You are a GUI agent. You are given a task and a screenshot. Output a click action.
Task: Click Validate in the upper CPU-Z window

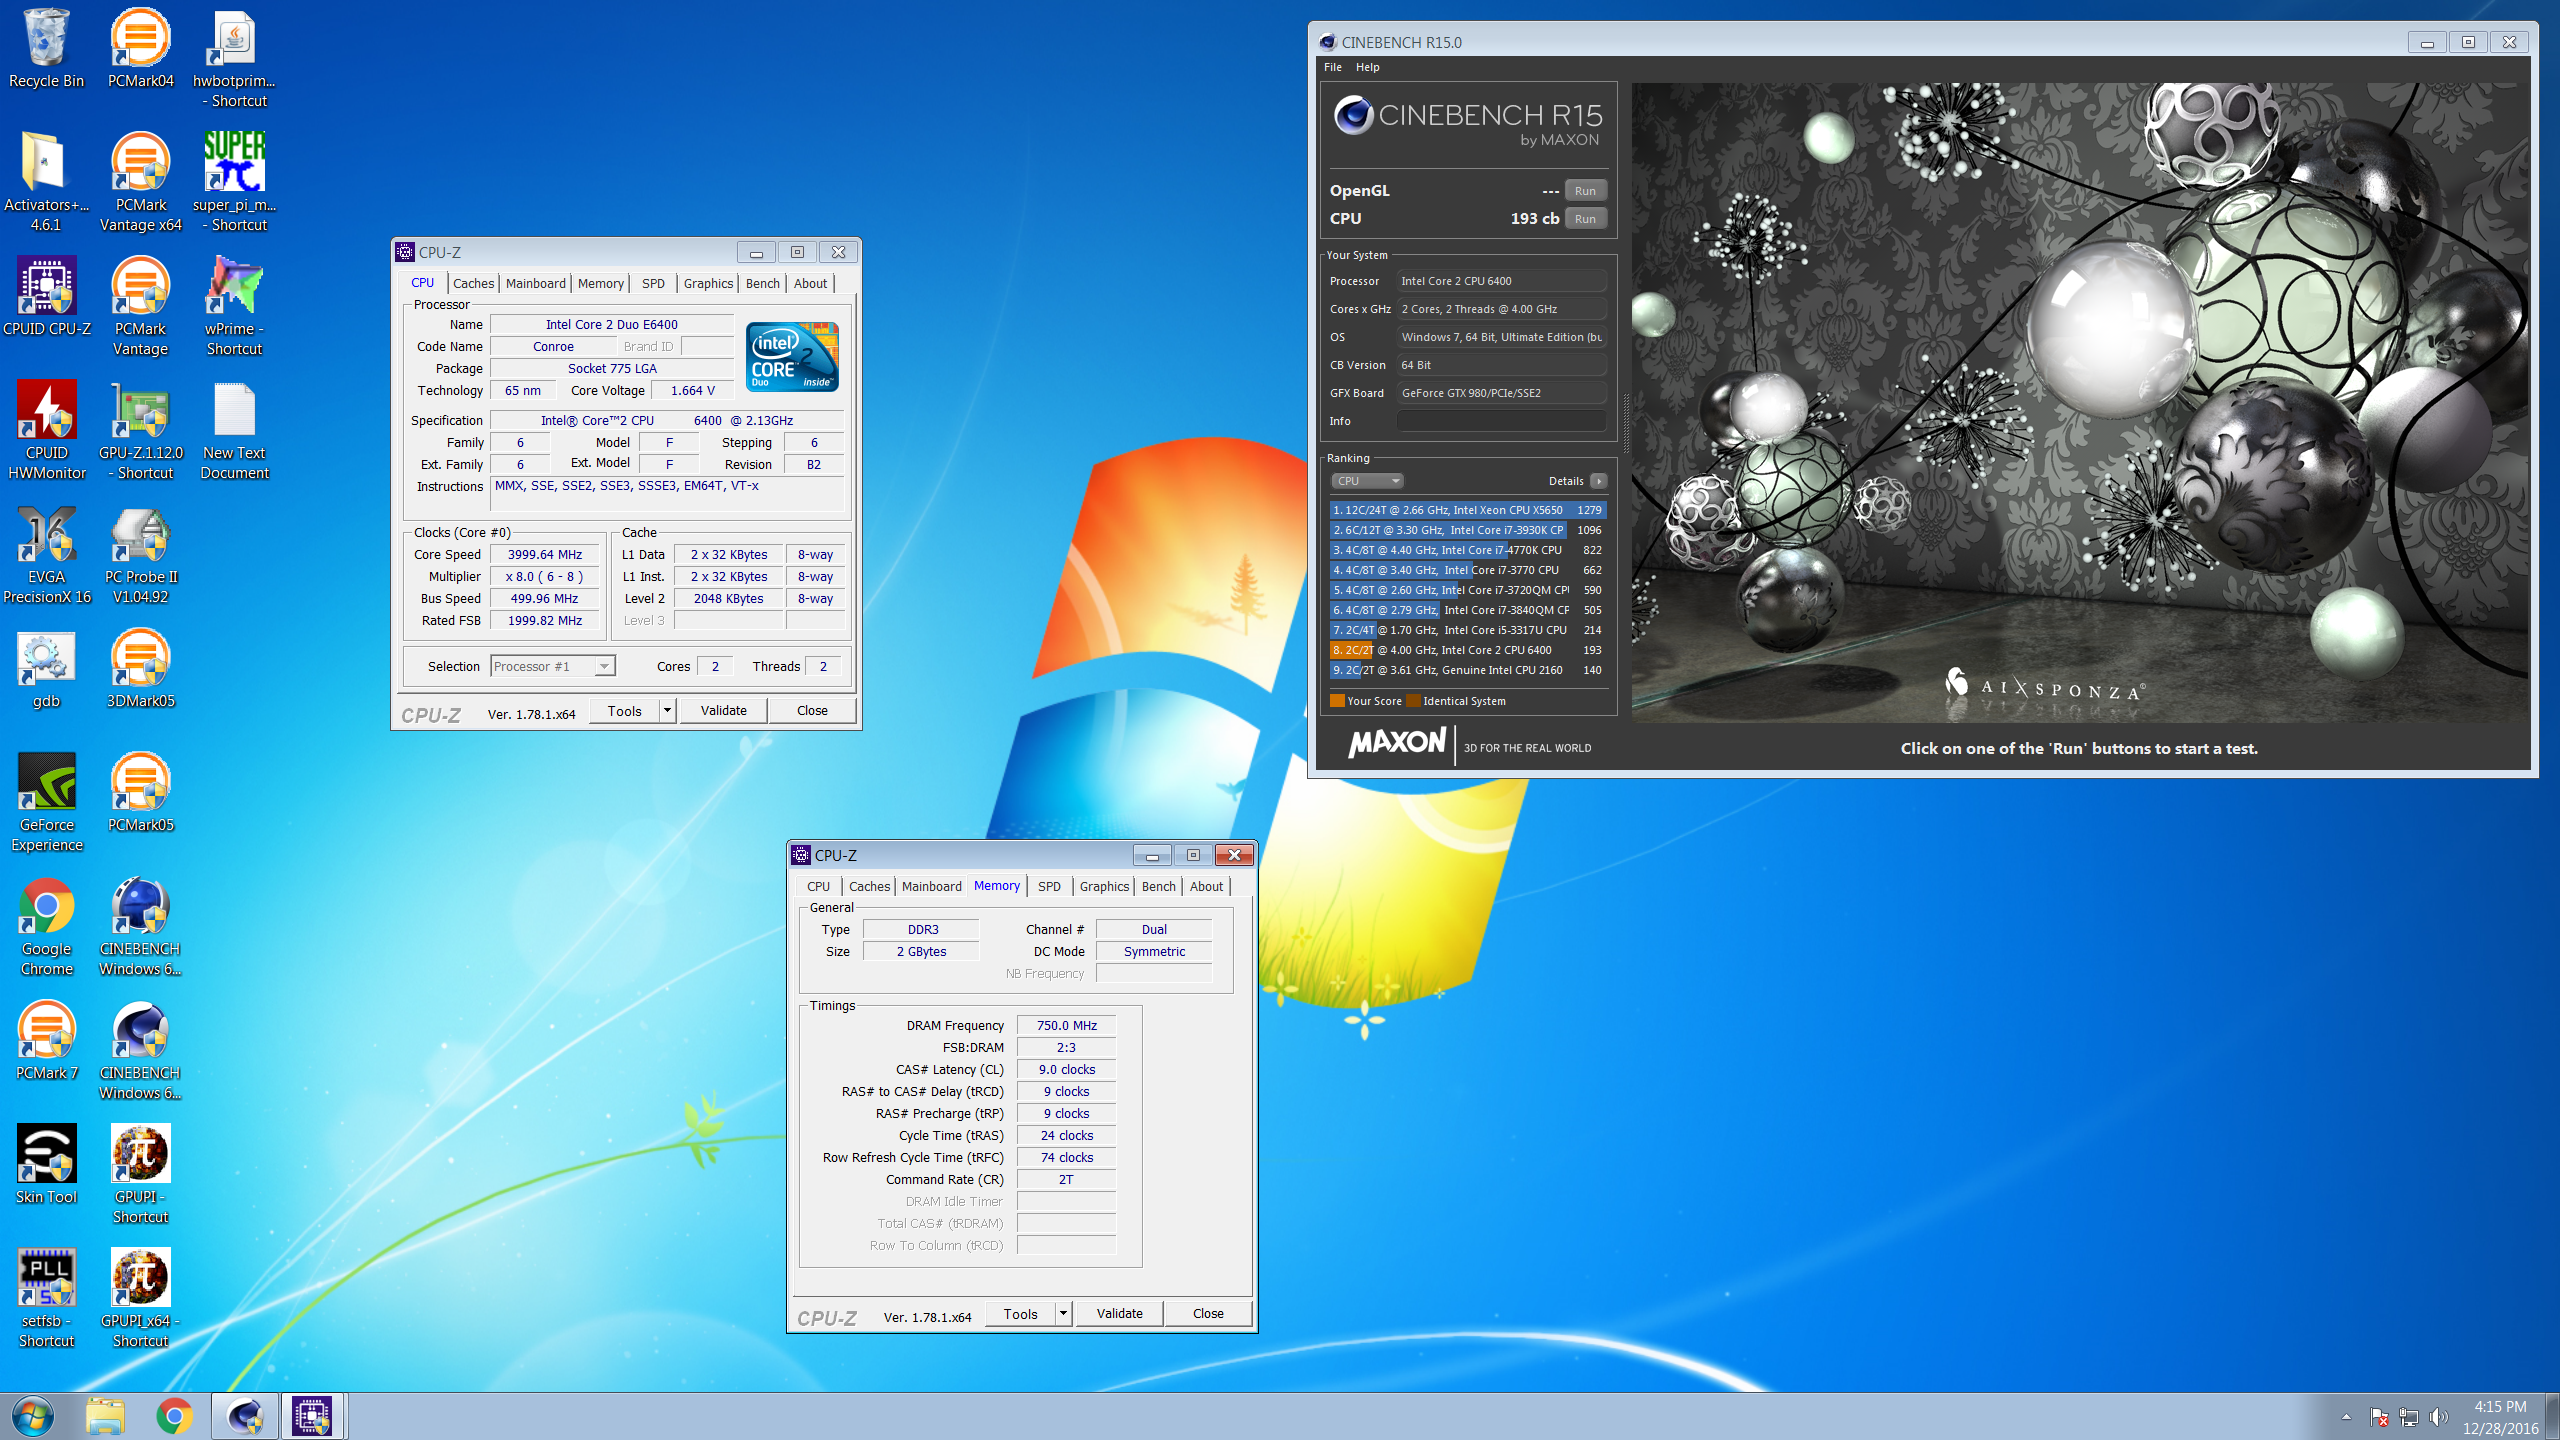tap(724, 711)
